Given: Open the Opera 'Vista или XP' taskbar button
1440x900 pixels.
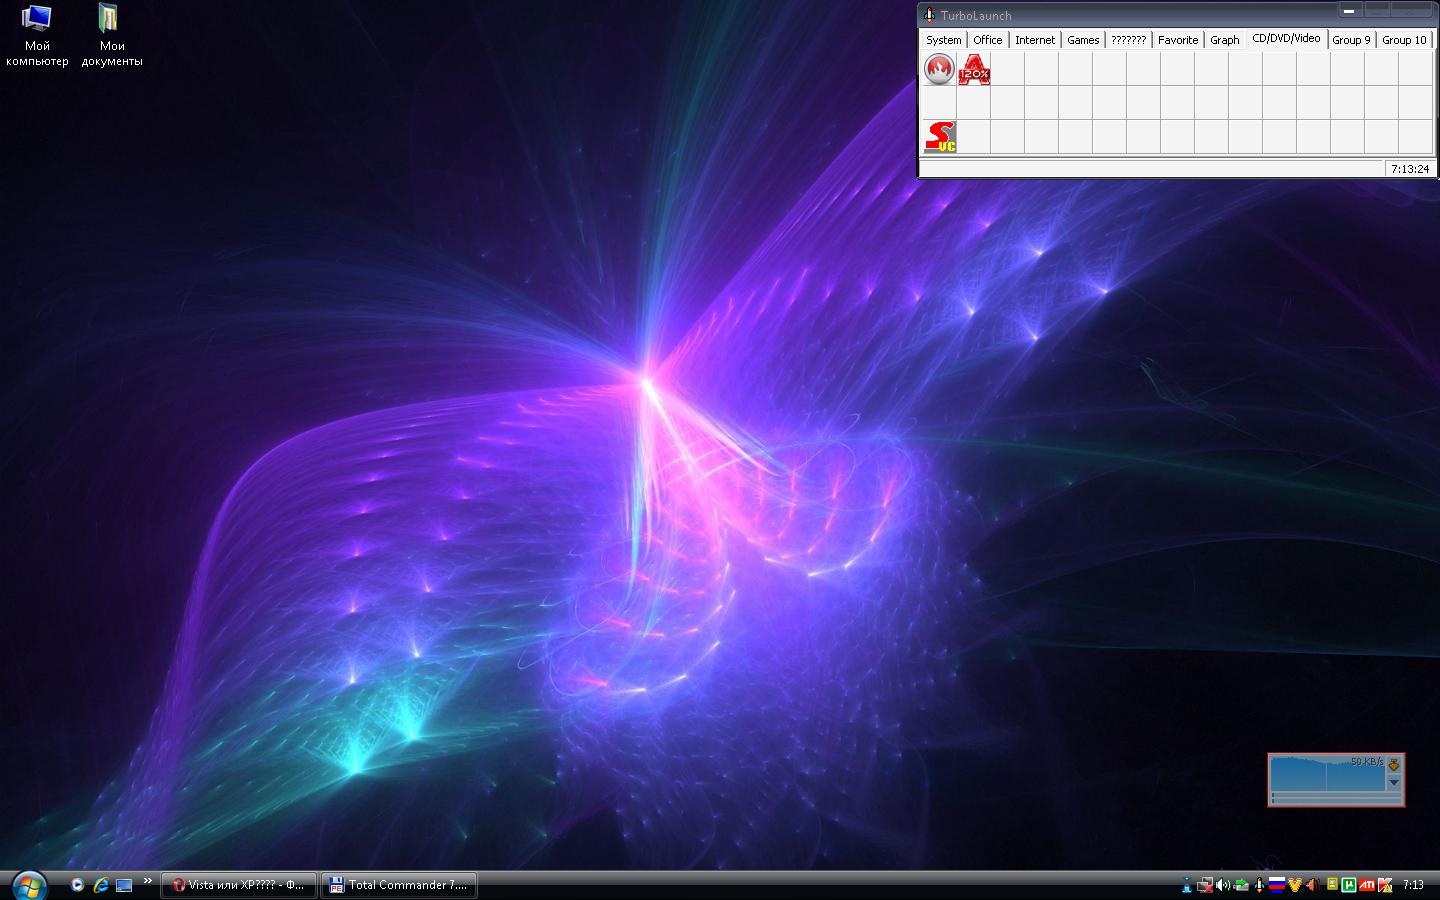Looking at the screenshot, I should point(239,885).
